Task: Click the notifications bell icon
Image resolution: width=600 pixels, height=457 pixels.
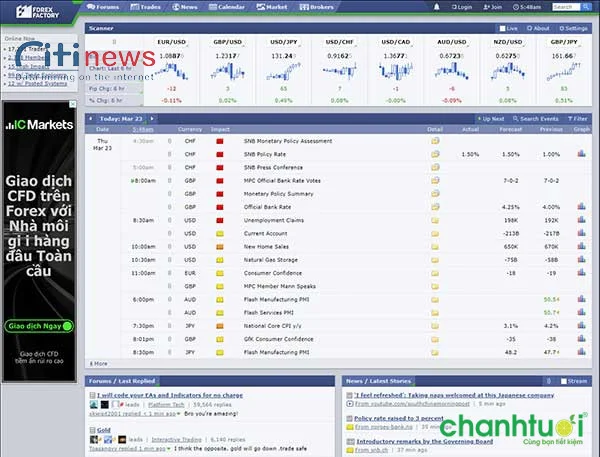Action: 436,7
